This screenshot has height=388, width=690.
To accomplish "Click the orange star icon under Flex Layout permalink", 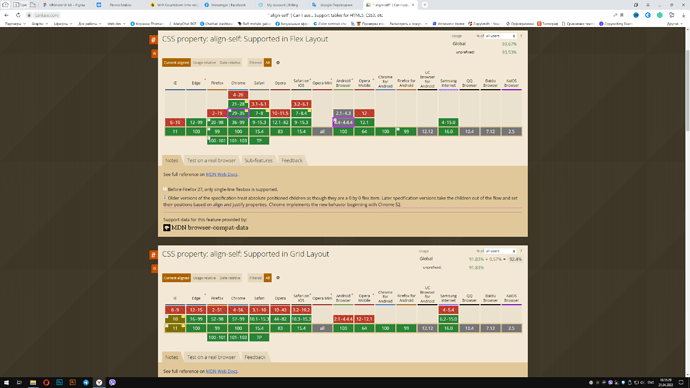I will pyautogui.click(x=154, y=54).
